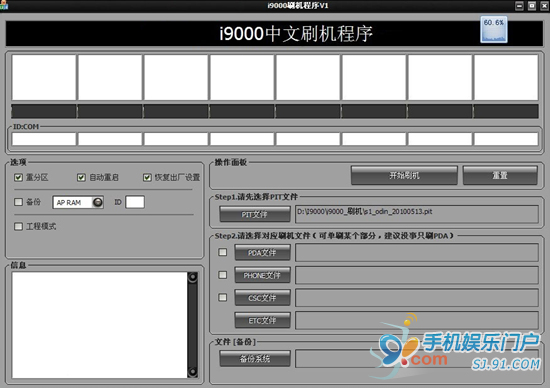550x388 pixels.
Task: Click the 重置 reset button
Action: 500,175
